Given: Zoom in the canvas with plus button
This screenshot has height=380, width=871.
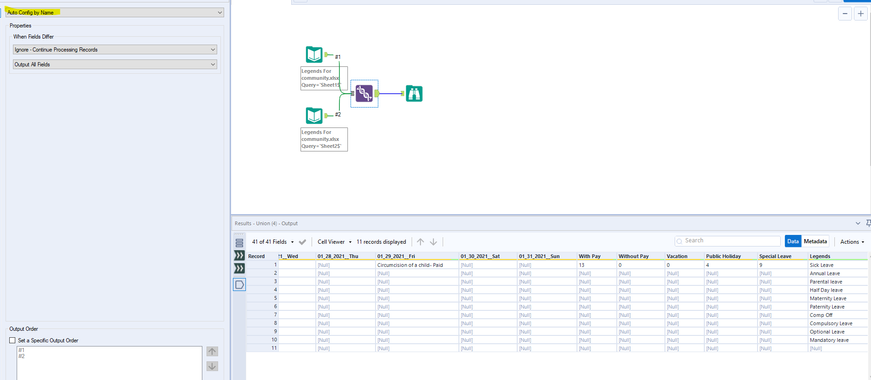Looking at the screenshot, I should [860, 14].
